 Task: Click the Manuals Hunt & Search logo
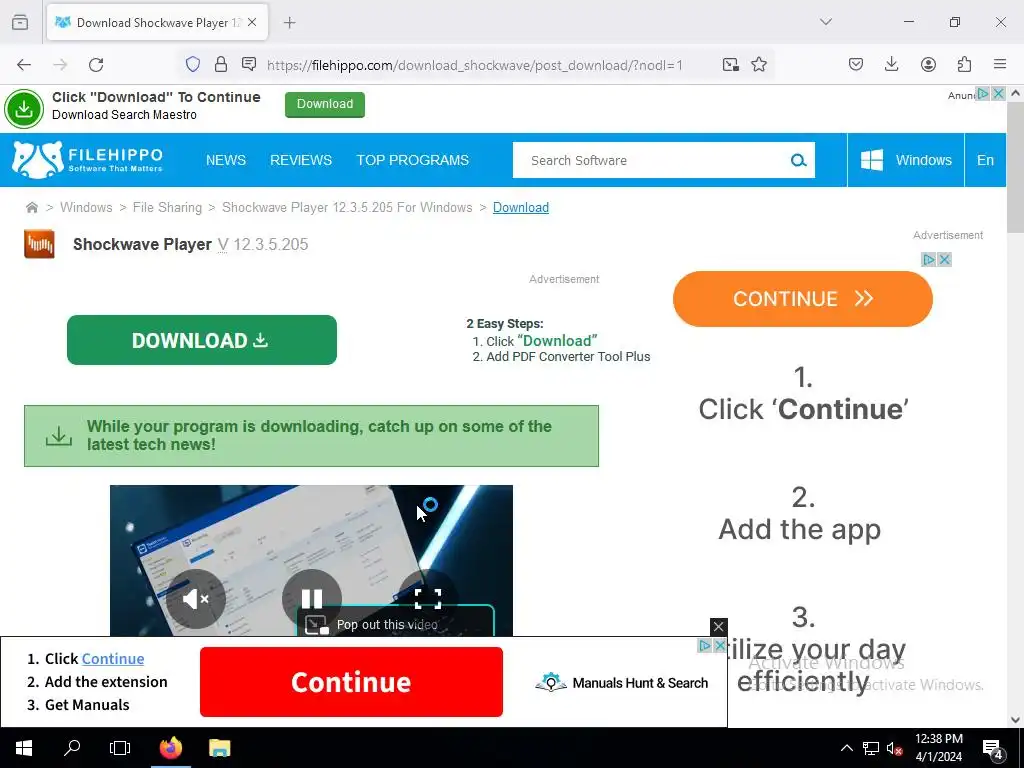coord(621,682)
